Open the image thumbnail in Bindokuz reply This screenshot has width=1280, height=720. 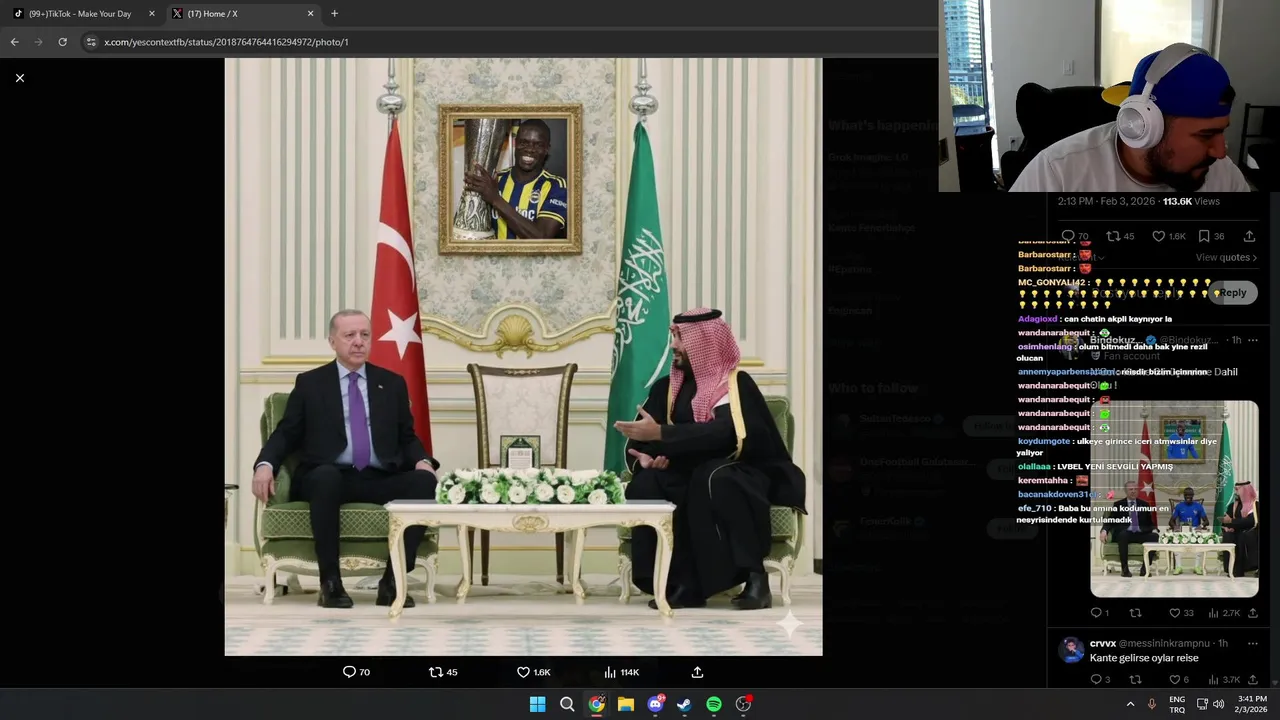click(1174, 499)
